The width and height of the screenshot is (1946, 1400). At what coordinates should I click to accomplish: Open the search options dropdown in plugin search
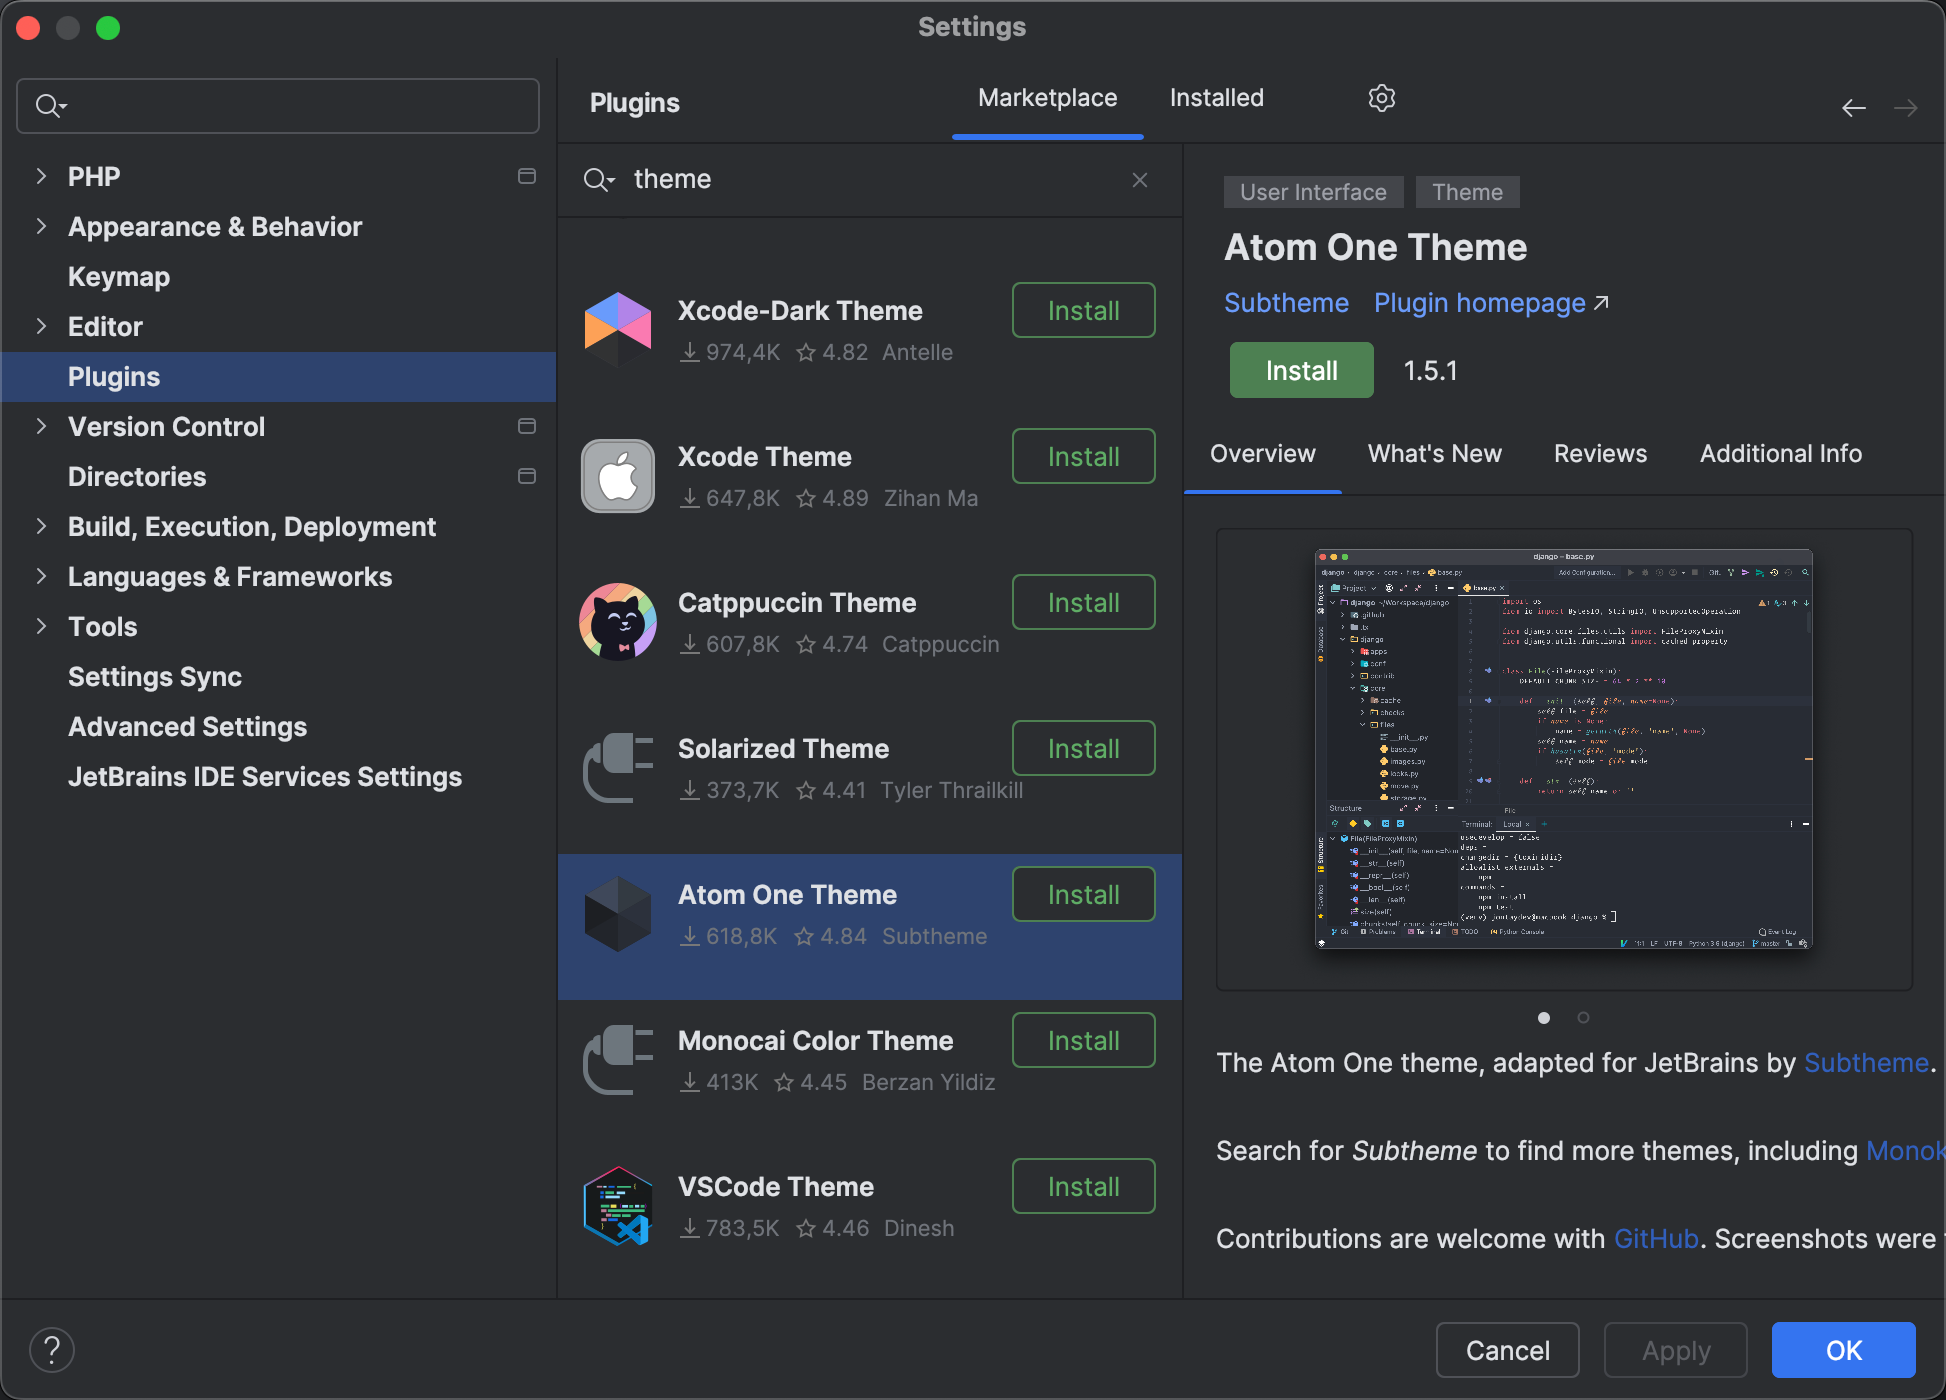pyautogui.click(x=598, y=180)
